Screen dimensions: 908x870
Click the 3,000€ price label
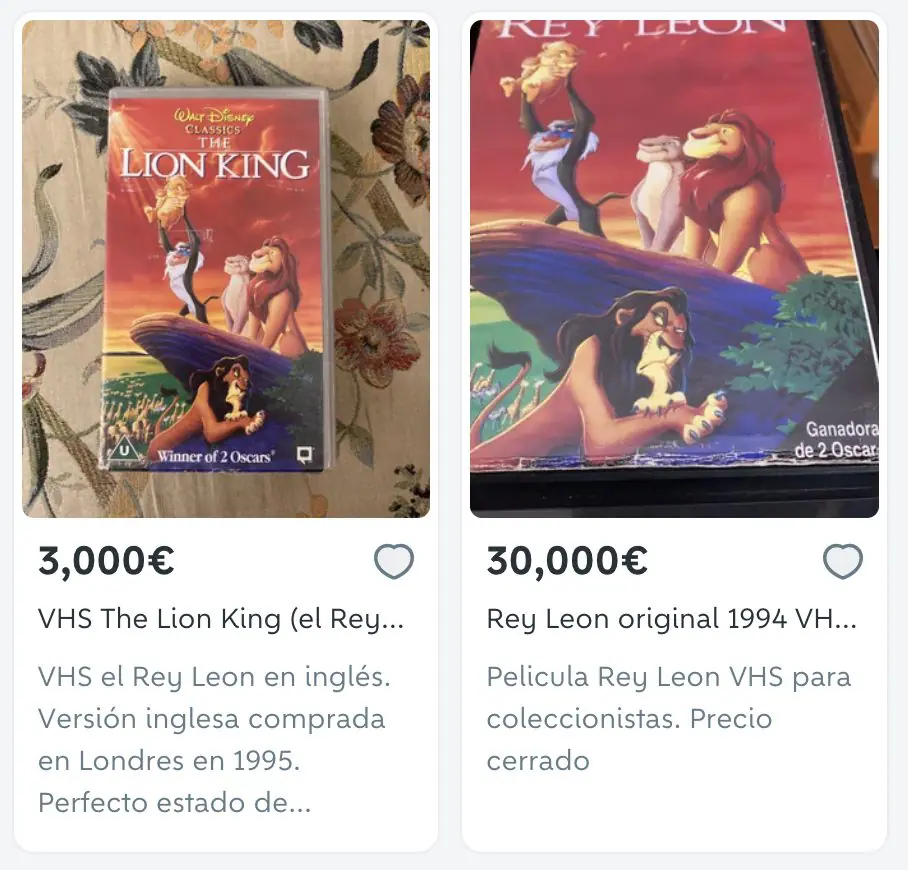[x=106, y=561]
